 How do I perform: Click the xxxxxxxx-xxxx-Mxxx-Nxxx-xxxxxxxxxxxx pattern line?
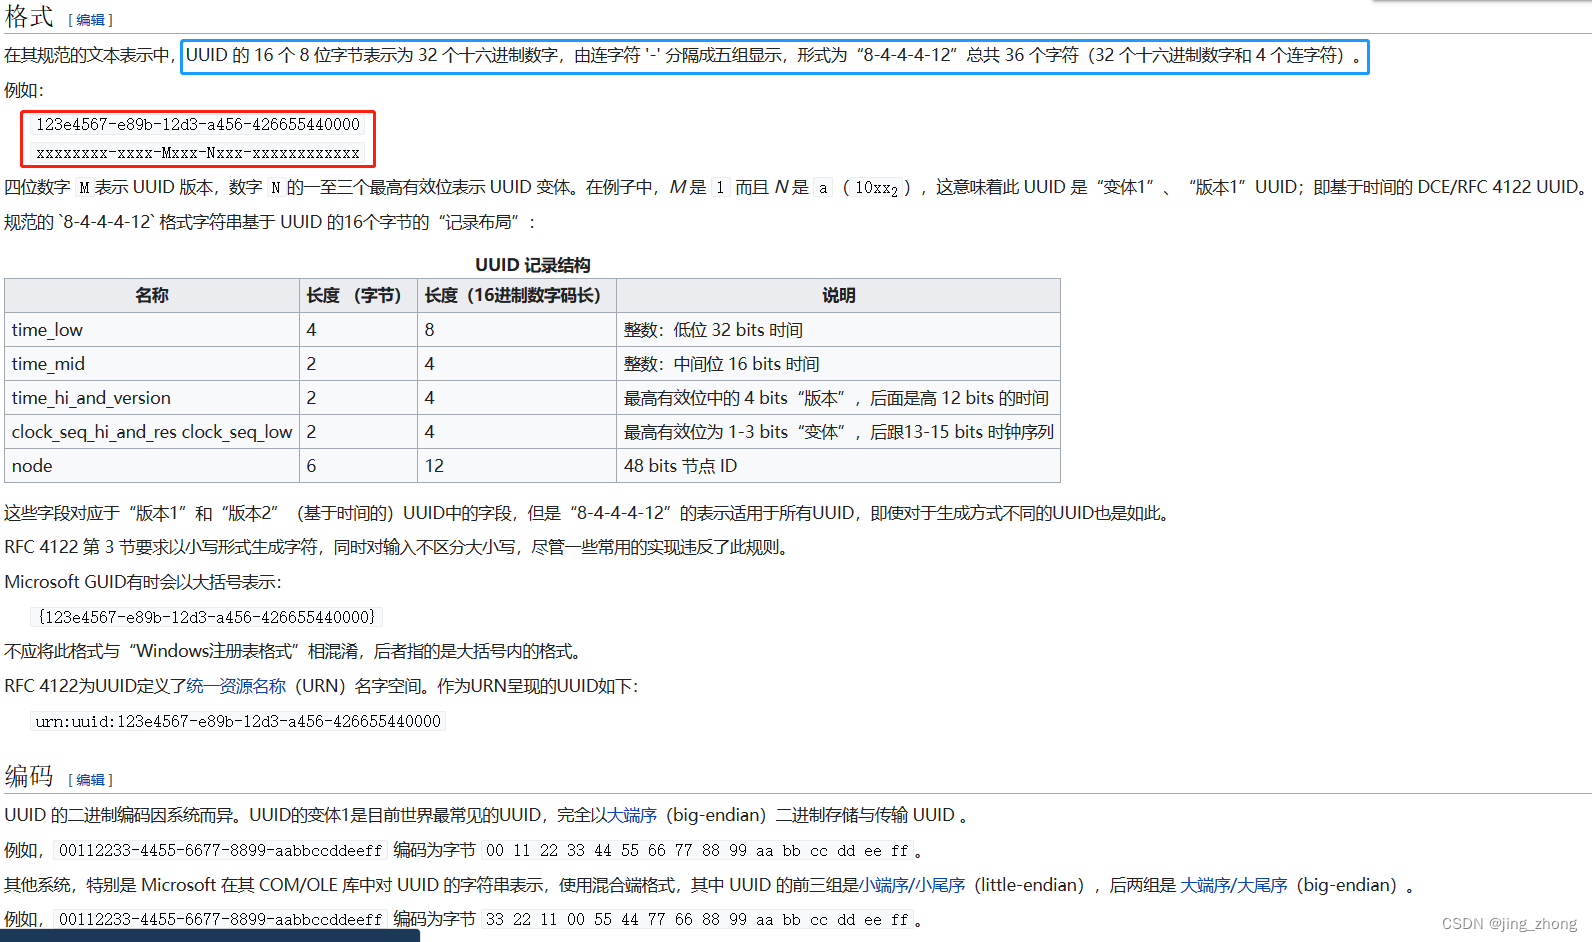pos(198,153)
